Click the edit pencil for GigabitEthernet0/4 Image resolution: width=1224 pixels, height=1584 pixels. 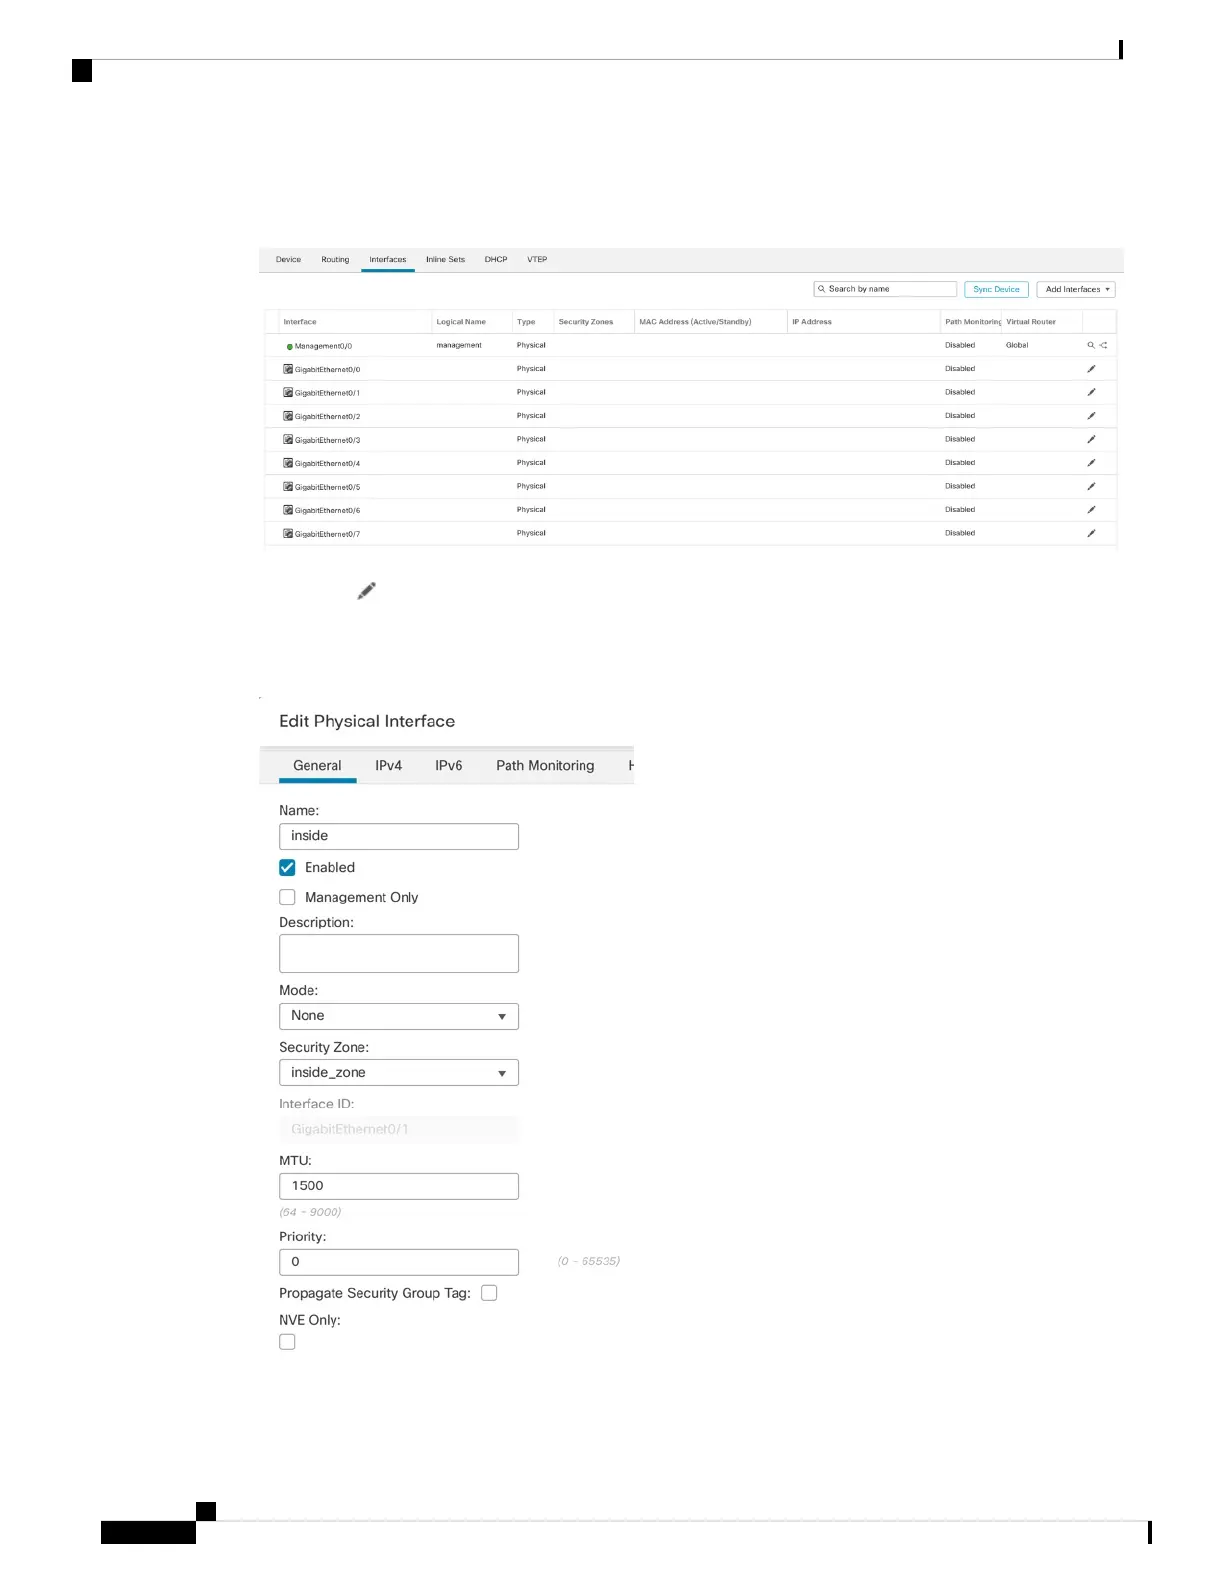(1091, 463)
